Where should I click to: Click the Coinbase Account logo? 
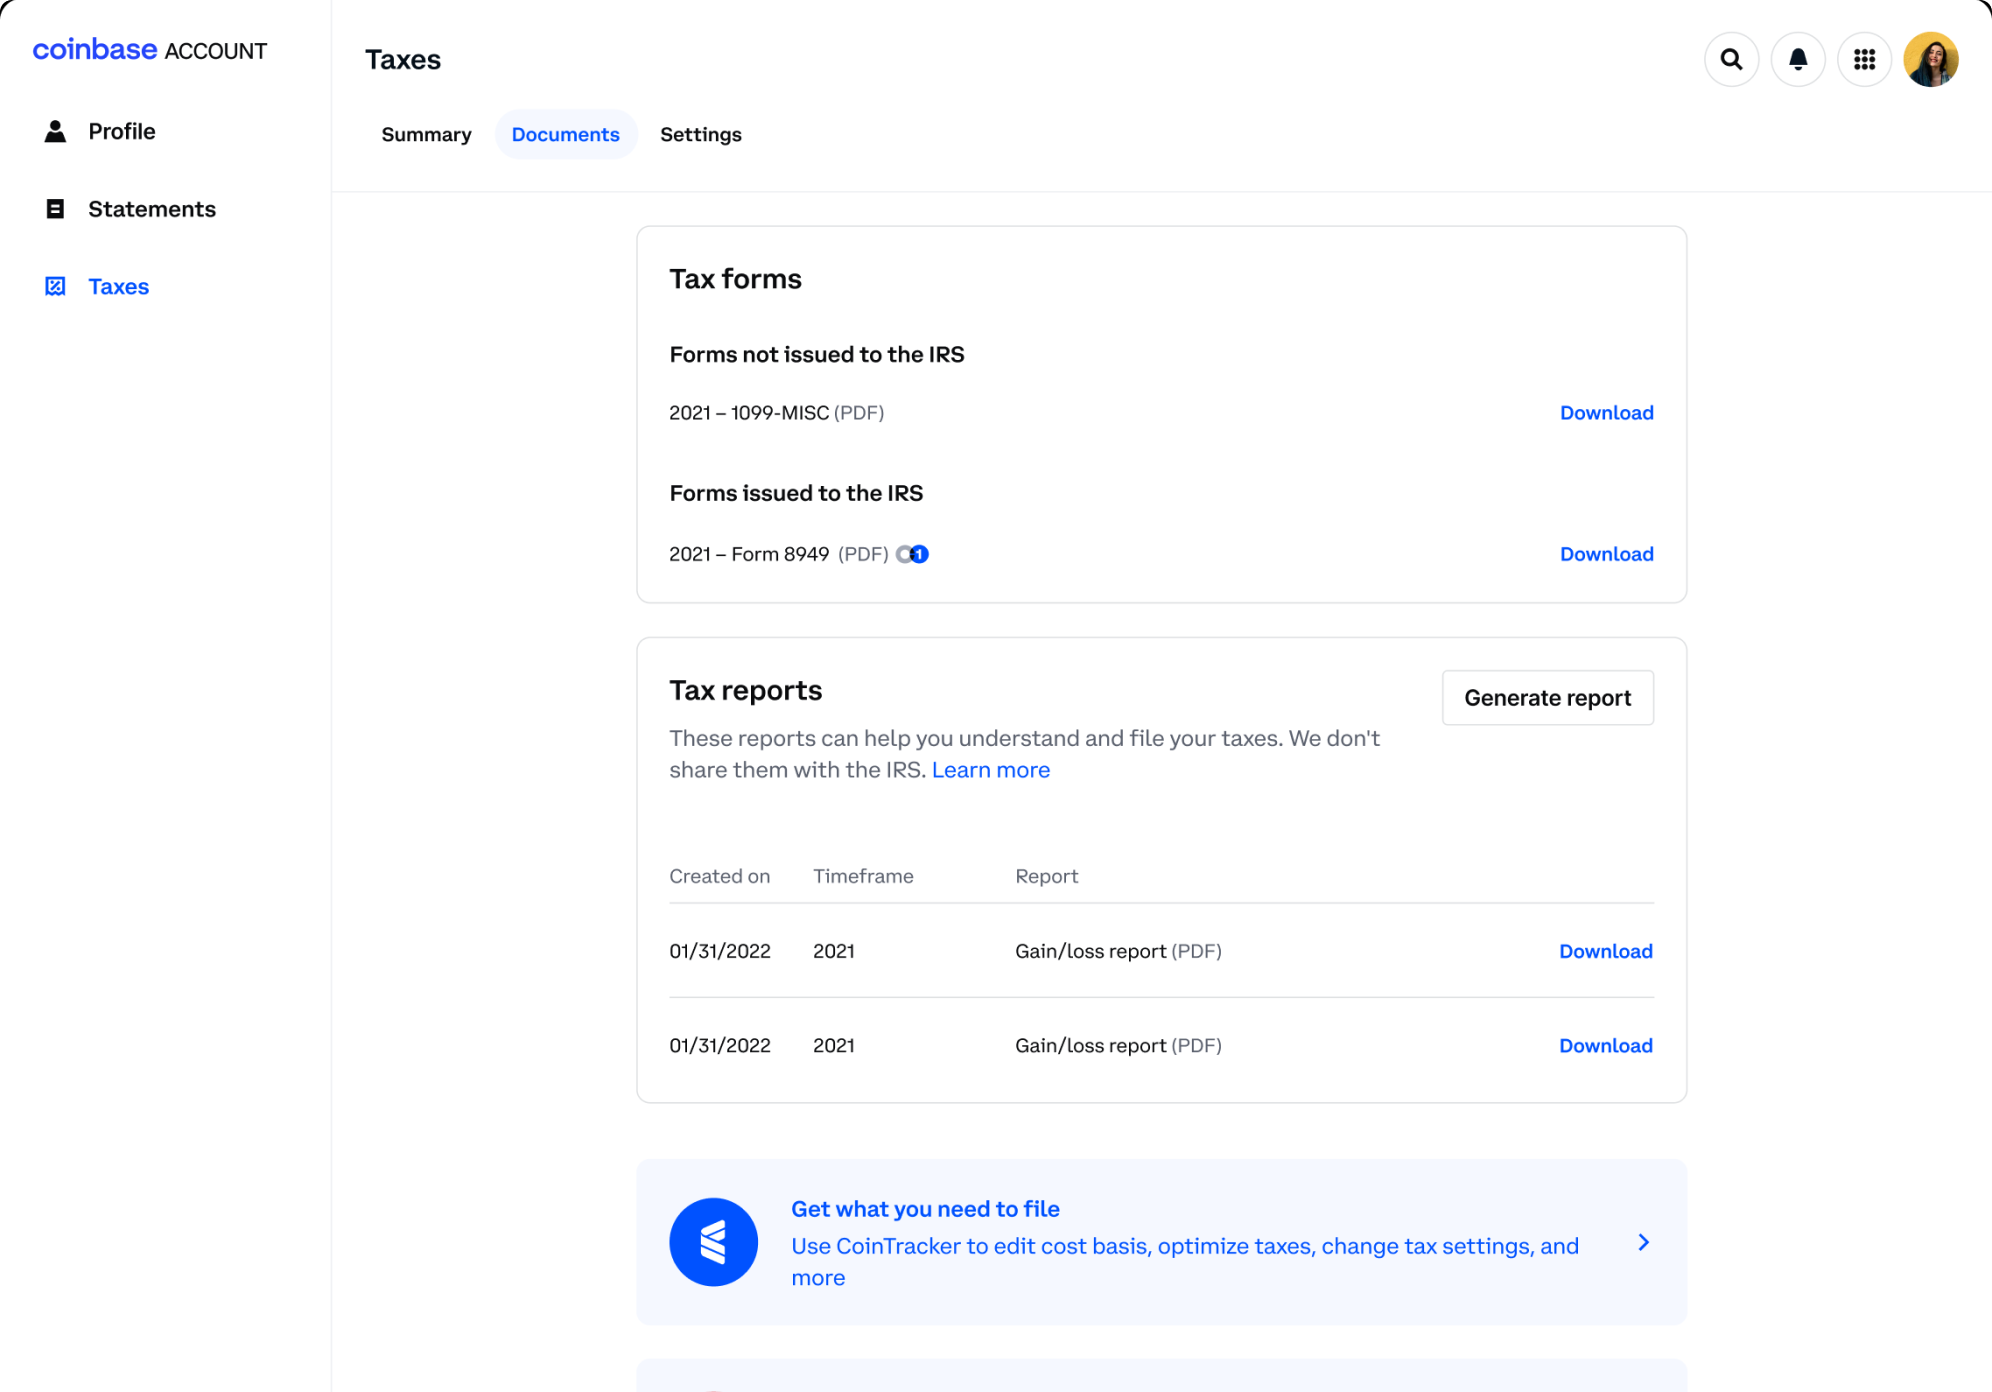click(150, 50)
